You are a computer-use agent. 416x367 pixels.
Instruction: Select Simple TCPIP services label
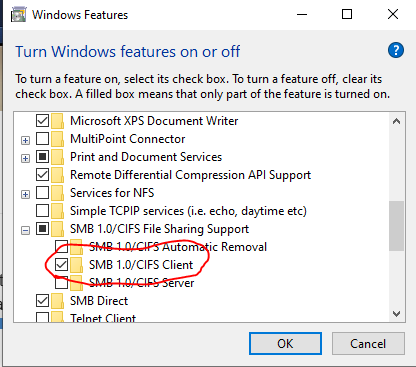pyautogui.click(x=188, y=211)
